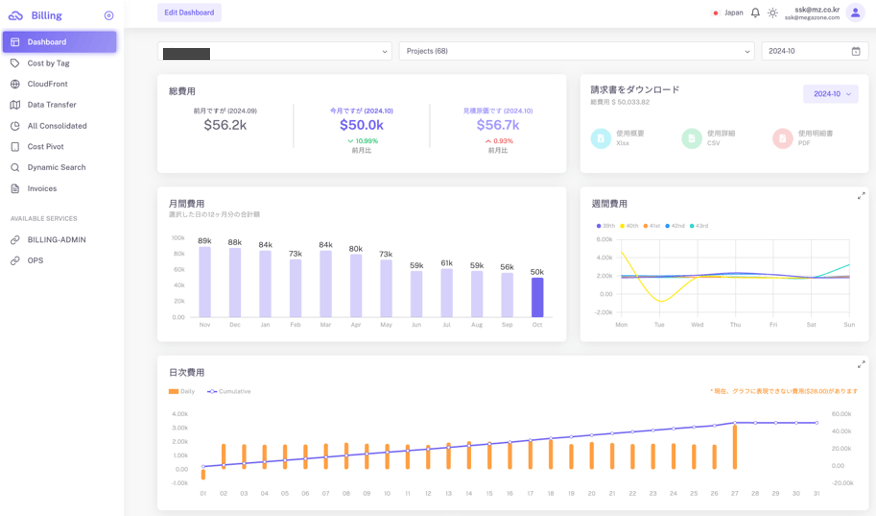
Task: Download the CSV usage detail file
Action: [x=692, y=138]
